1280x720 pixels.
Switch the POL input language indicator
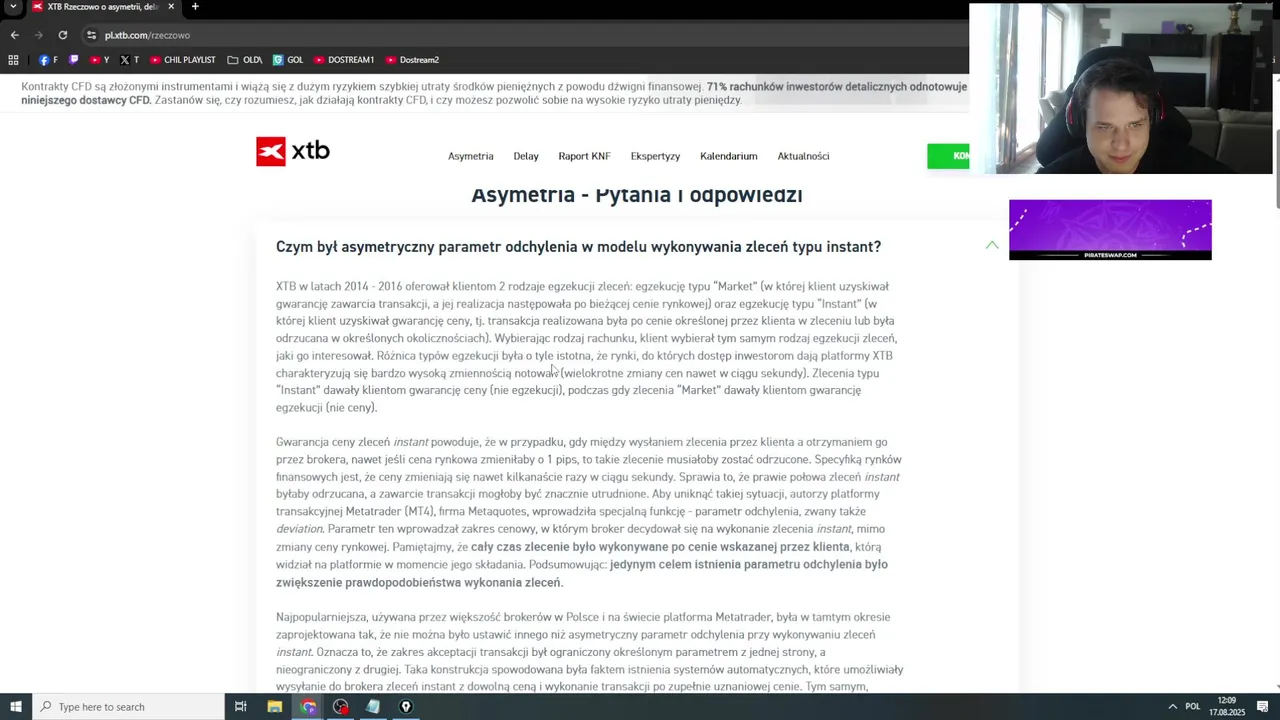[x=1193, y=707]
